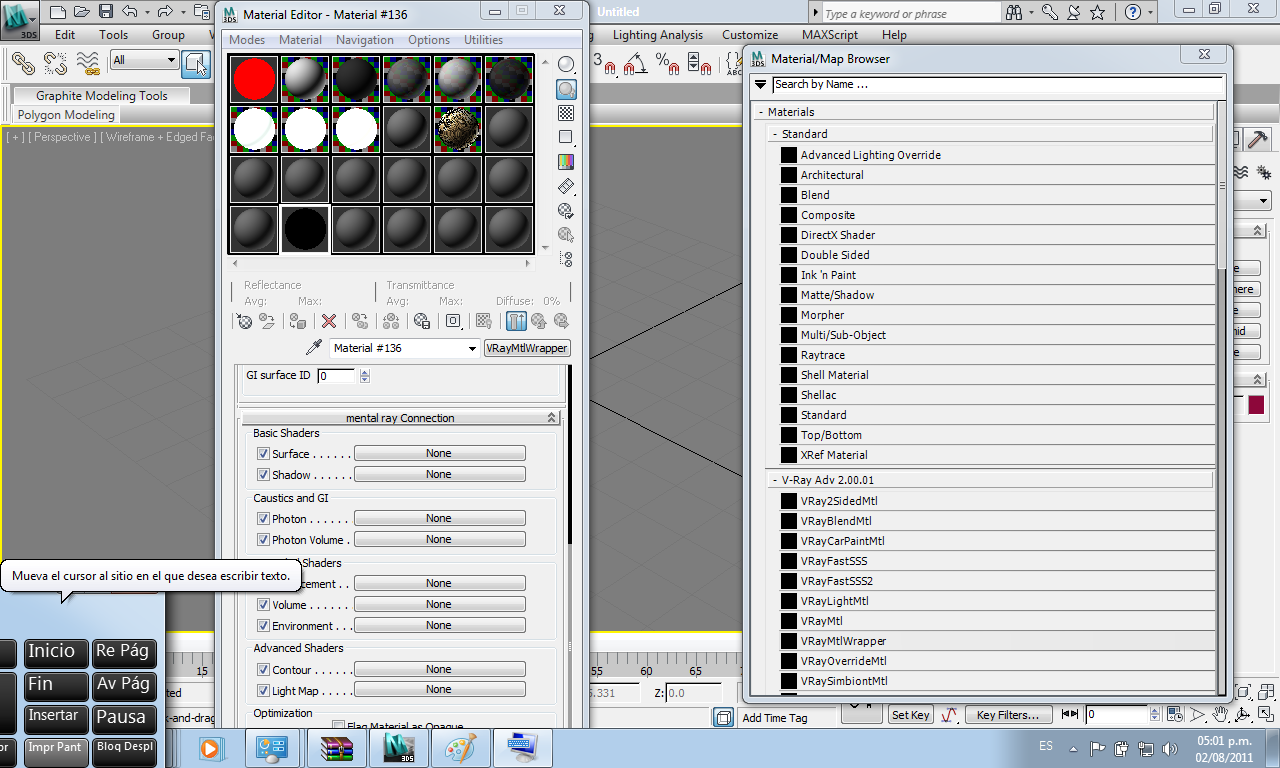Click the Percent Snap toggle icon

tap(668, 63)
